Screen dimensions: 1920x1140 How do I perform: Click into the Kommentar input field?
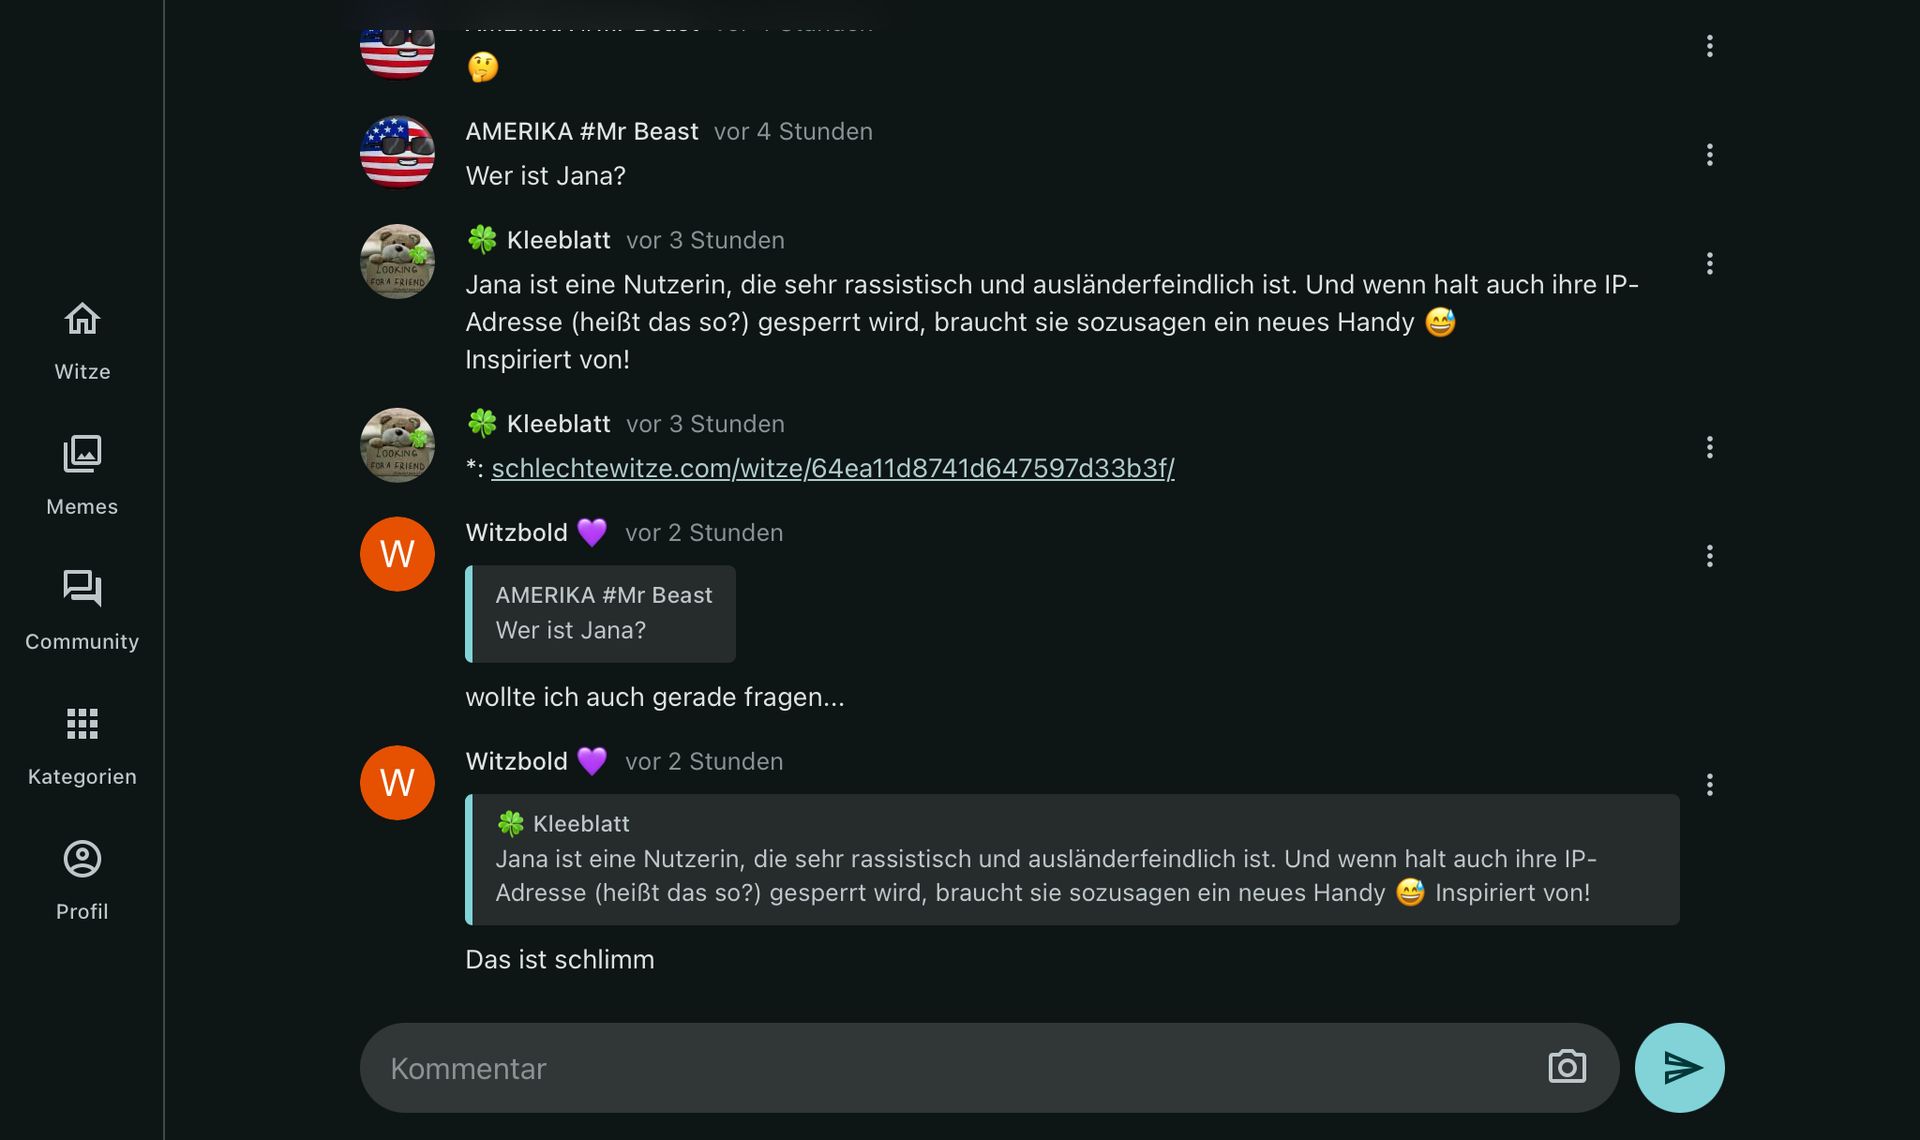[x=950, y=1068]
